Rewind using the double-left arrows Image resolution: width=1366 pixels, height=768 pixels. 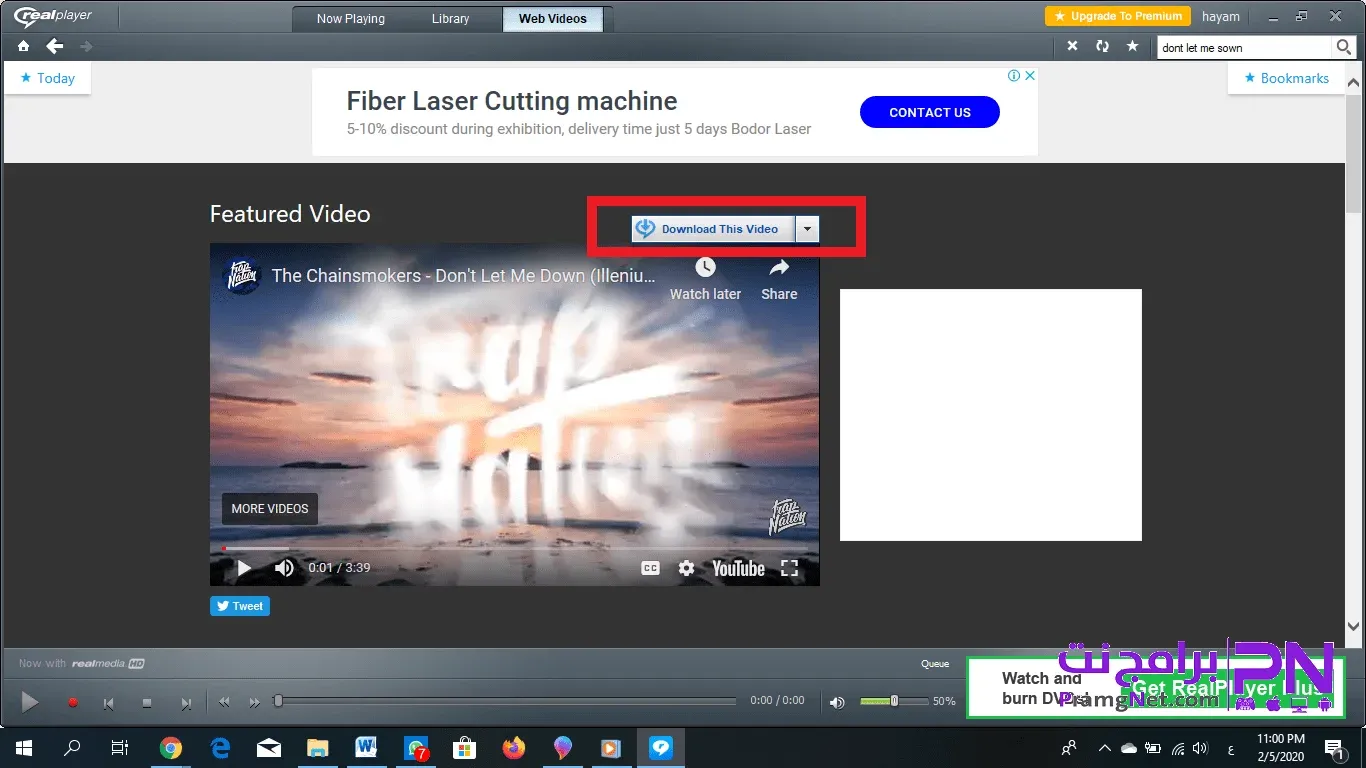(224, 702)
